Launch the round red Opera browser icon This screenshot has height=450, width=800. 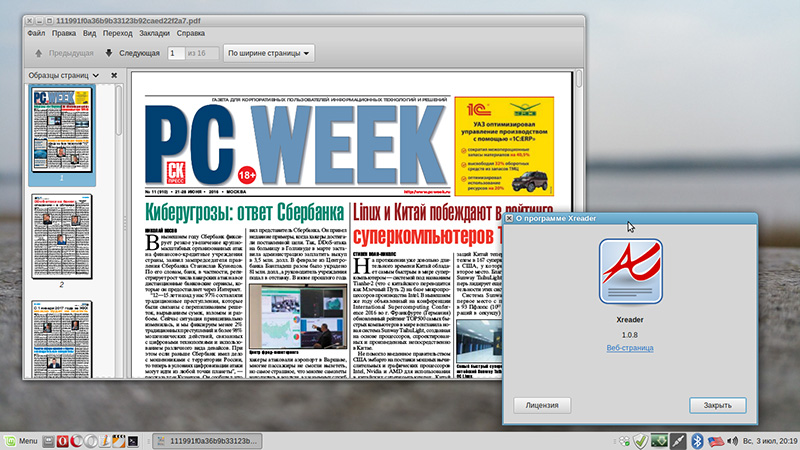[x=77, y=441]
